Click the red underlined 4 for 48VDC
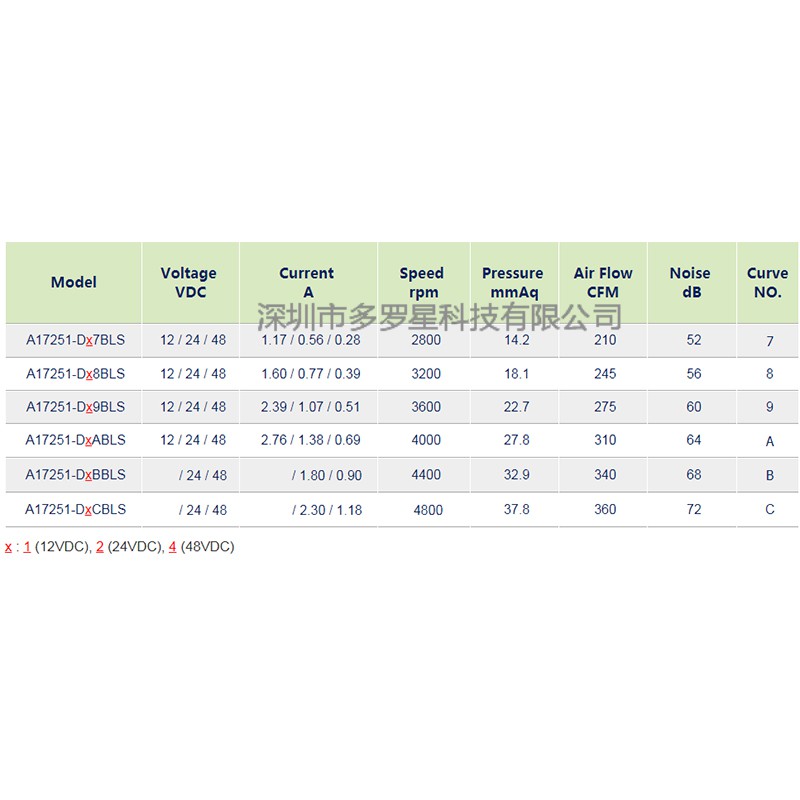 tap(173, 547)
